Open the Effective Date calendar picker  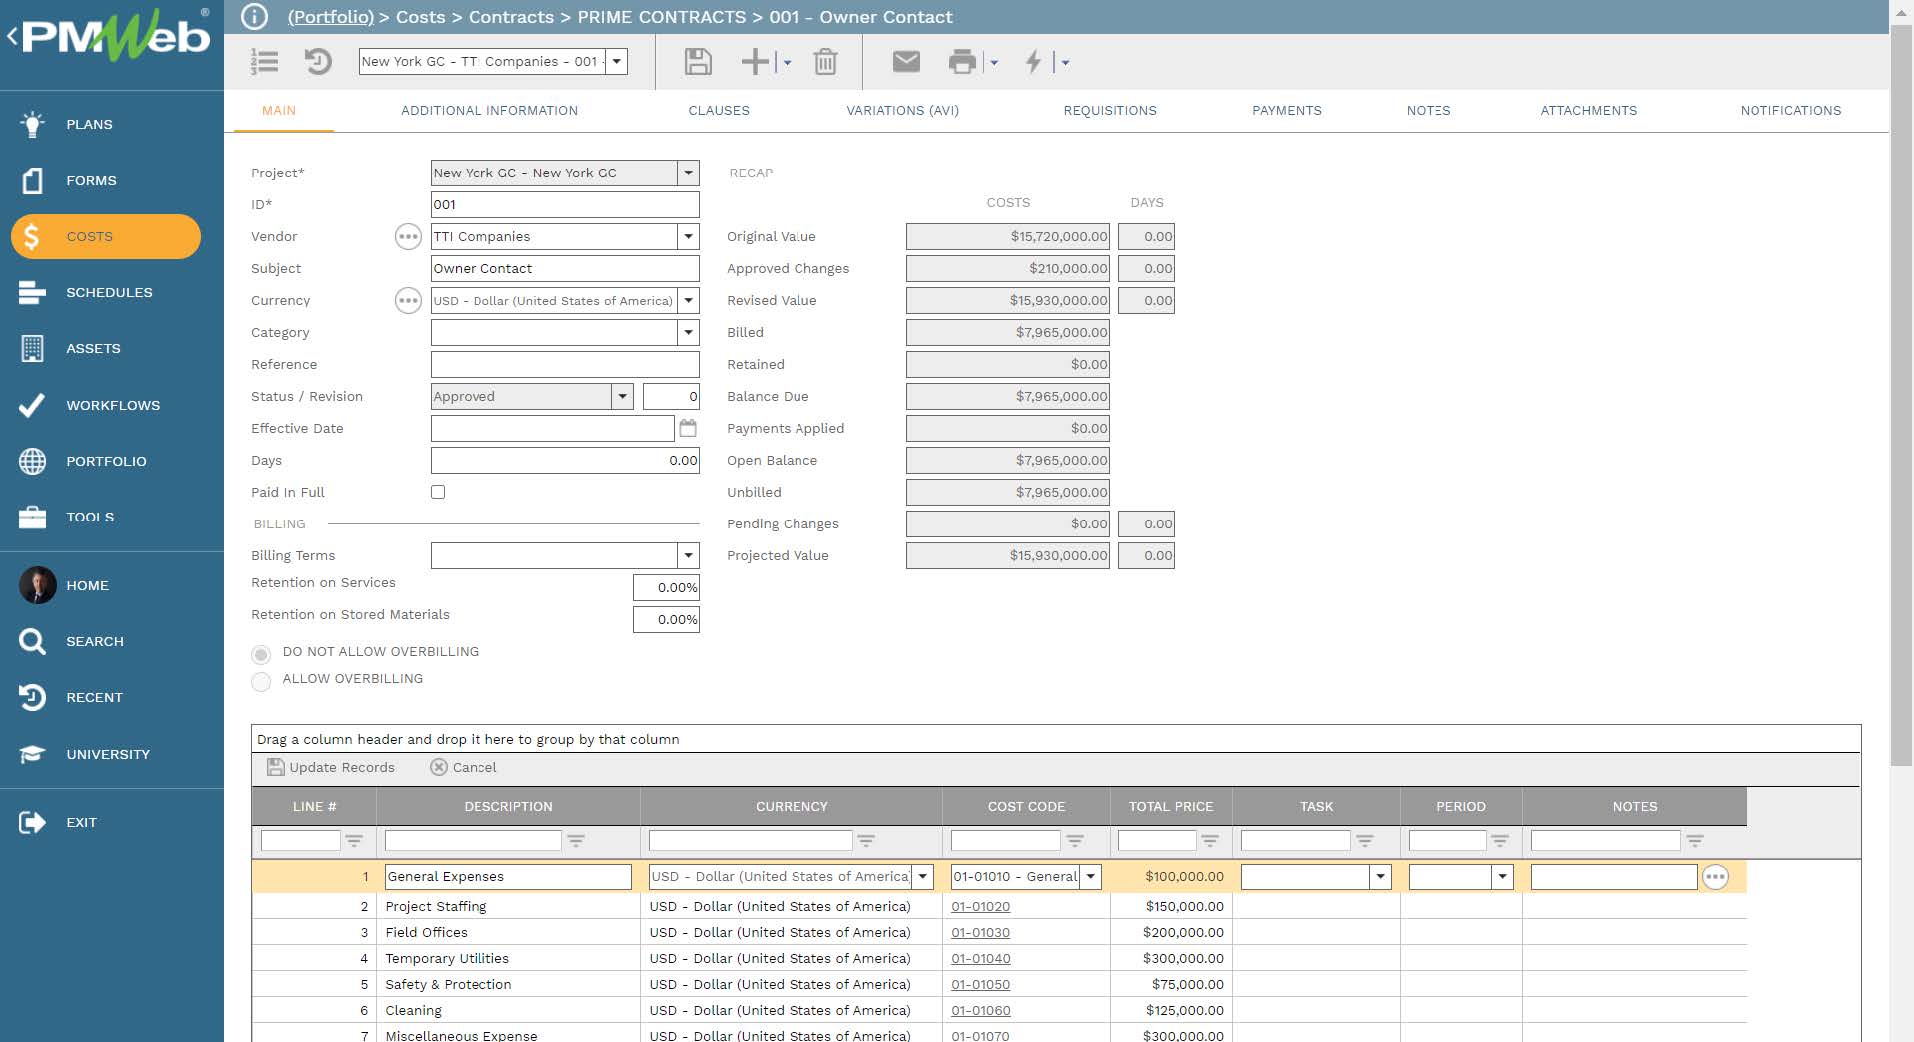[x=688, y=428]
